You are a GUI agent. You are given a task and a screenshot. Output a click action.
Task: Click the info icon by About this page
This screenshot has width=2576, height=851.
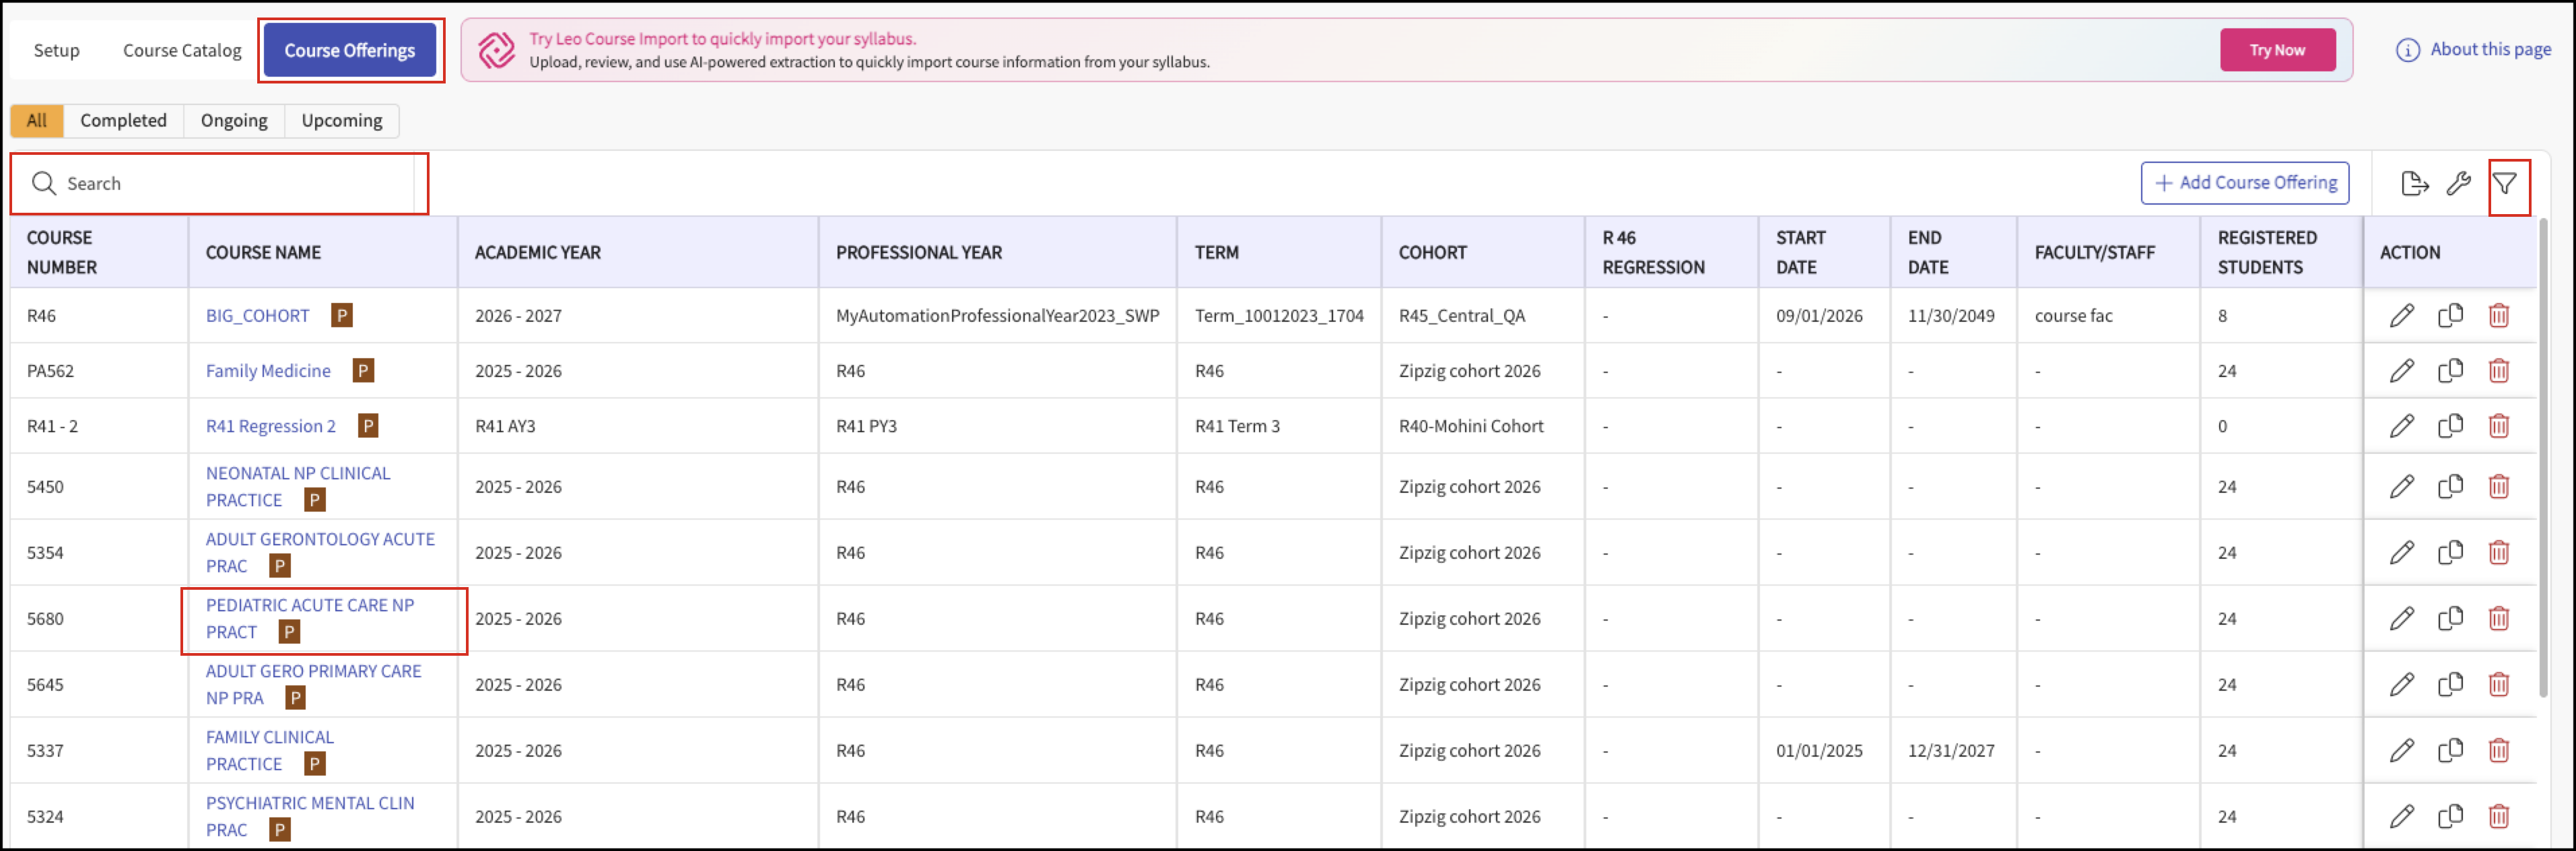click(x=2407, y=50)
